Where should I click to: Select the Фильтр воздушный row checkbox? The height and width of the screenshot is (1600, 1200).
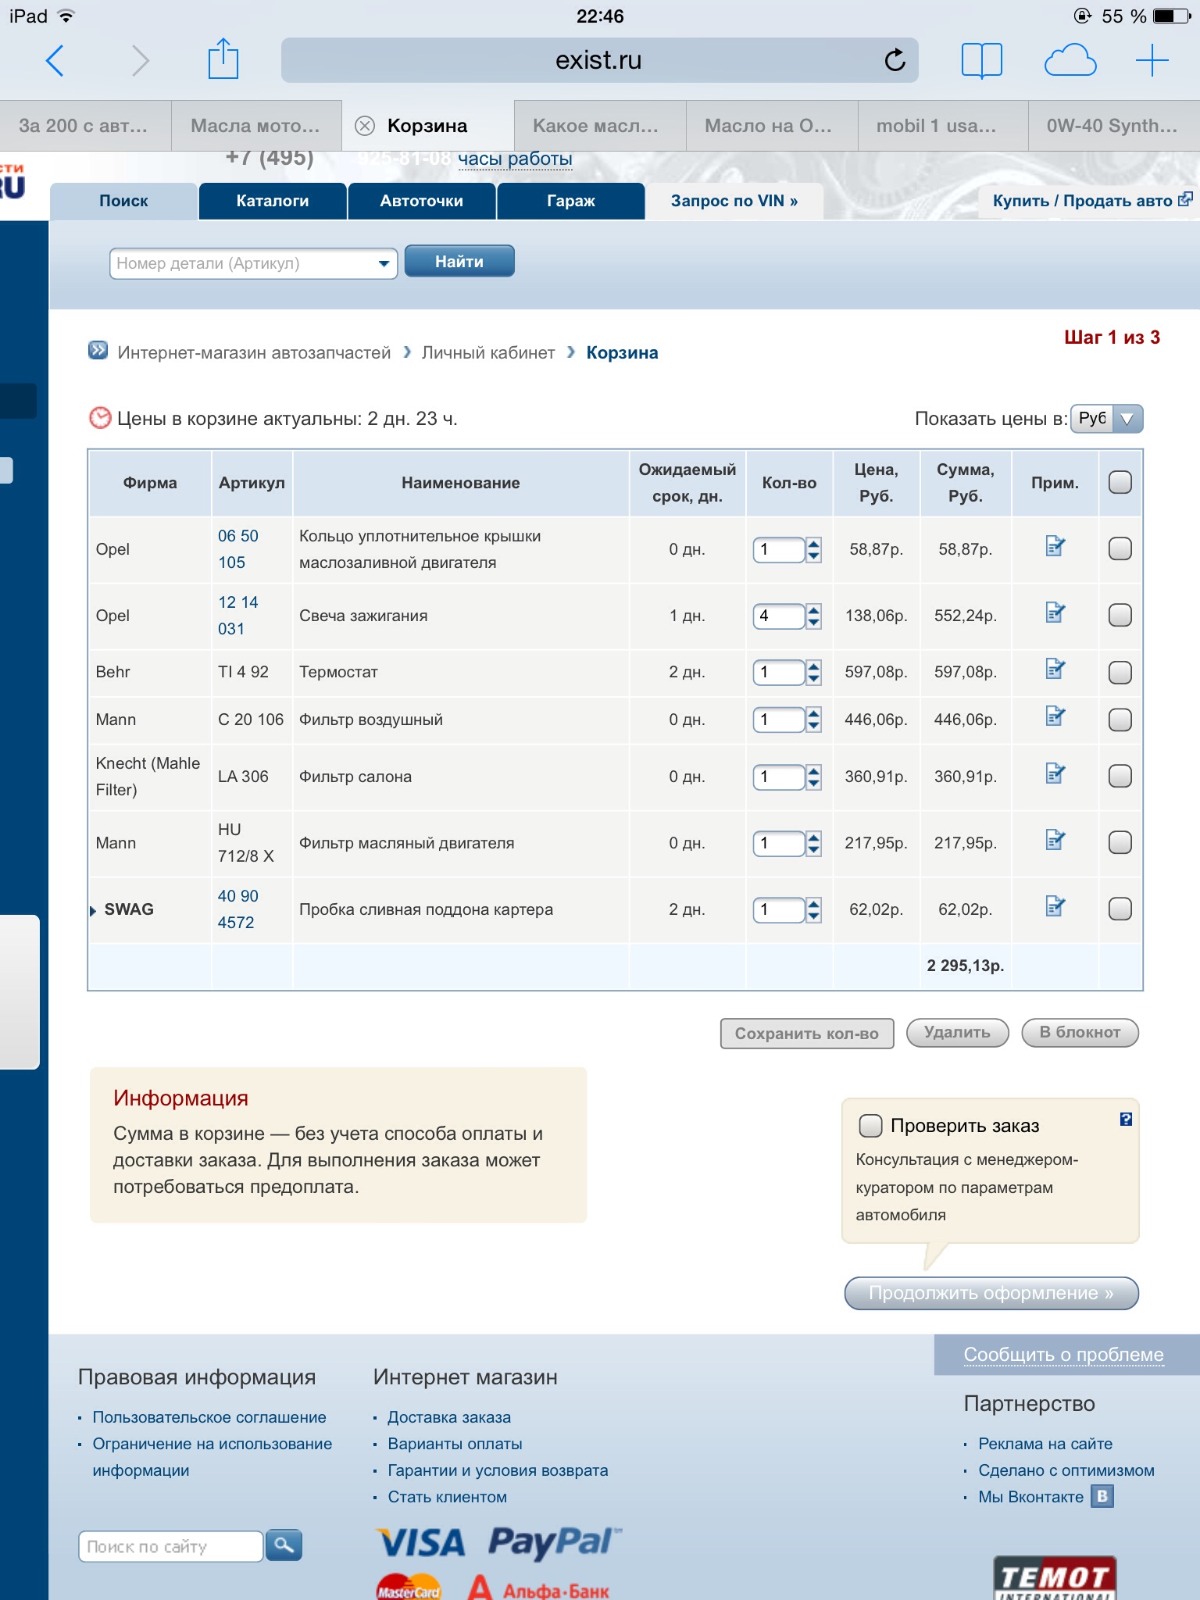coord(1120,719)
